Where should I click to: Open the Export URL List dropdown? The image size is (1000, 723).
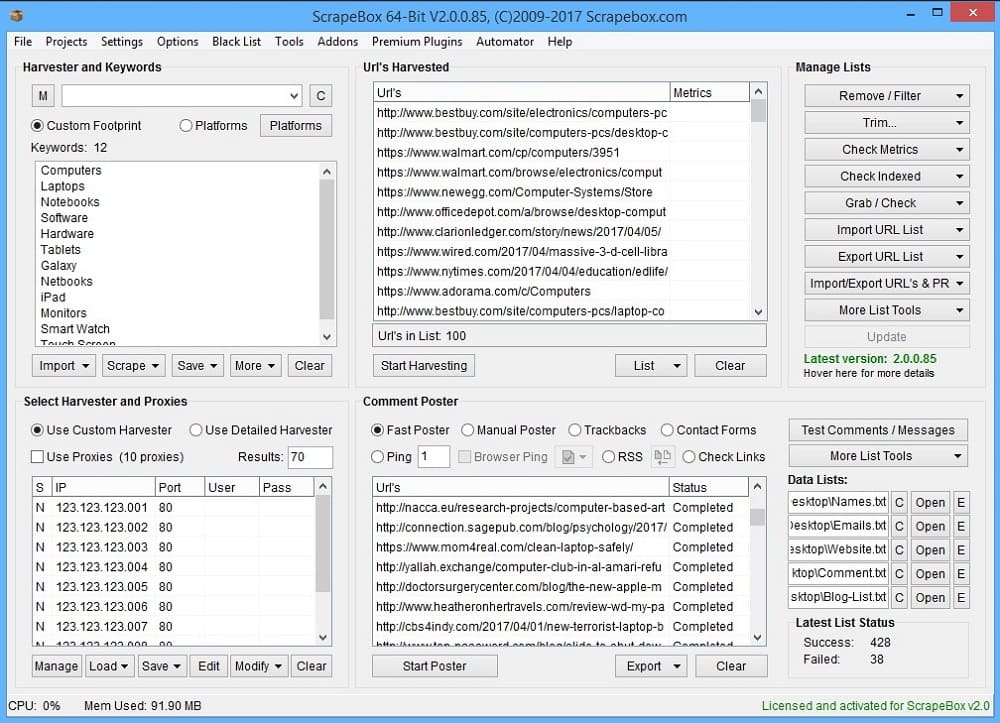point(886,256)
